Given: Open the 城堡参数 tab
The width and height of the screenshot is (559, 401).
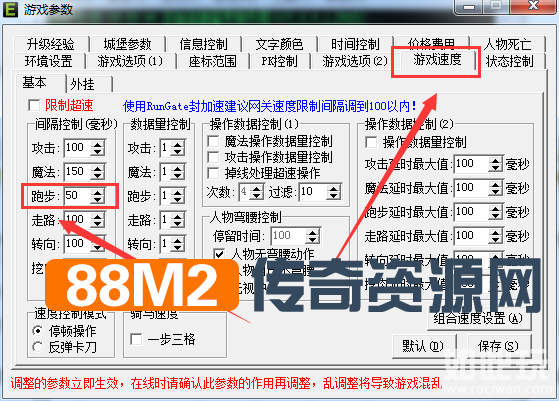Looking at the screenshot, I should tap(128, 45).
